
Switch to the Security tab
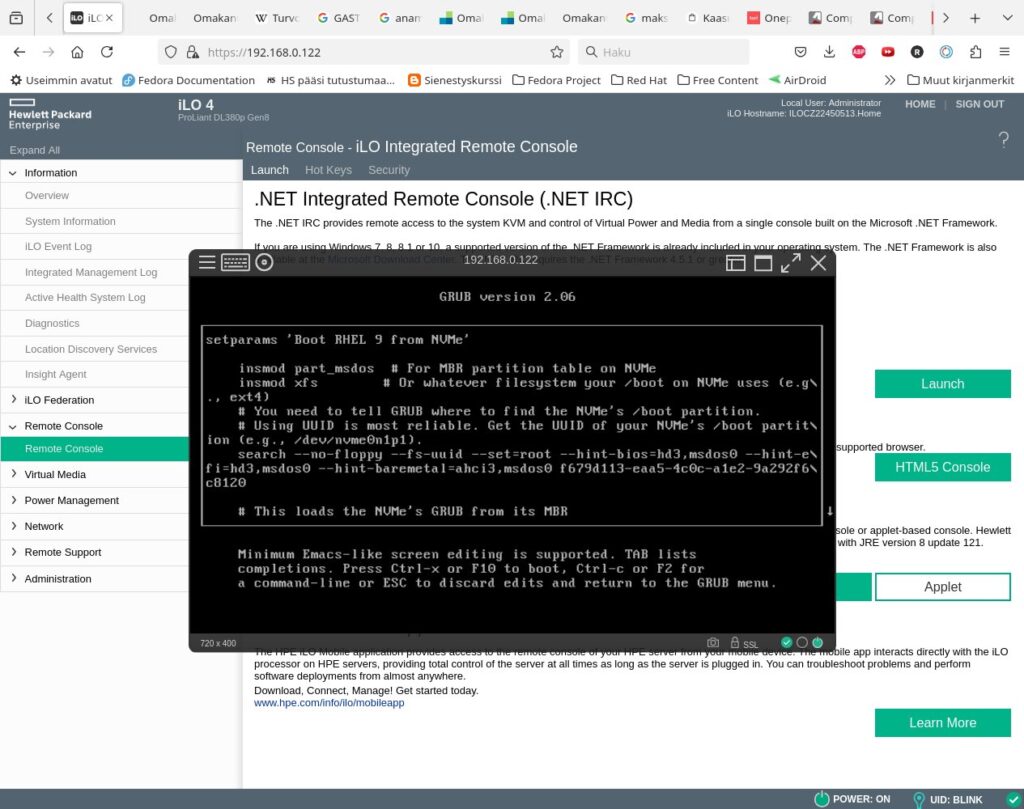(x=389, y=170)
